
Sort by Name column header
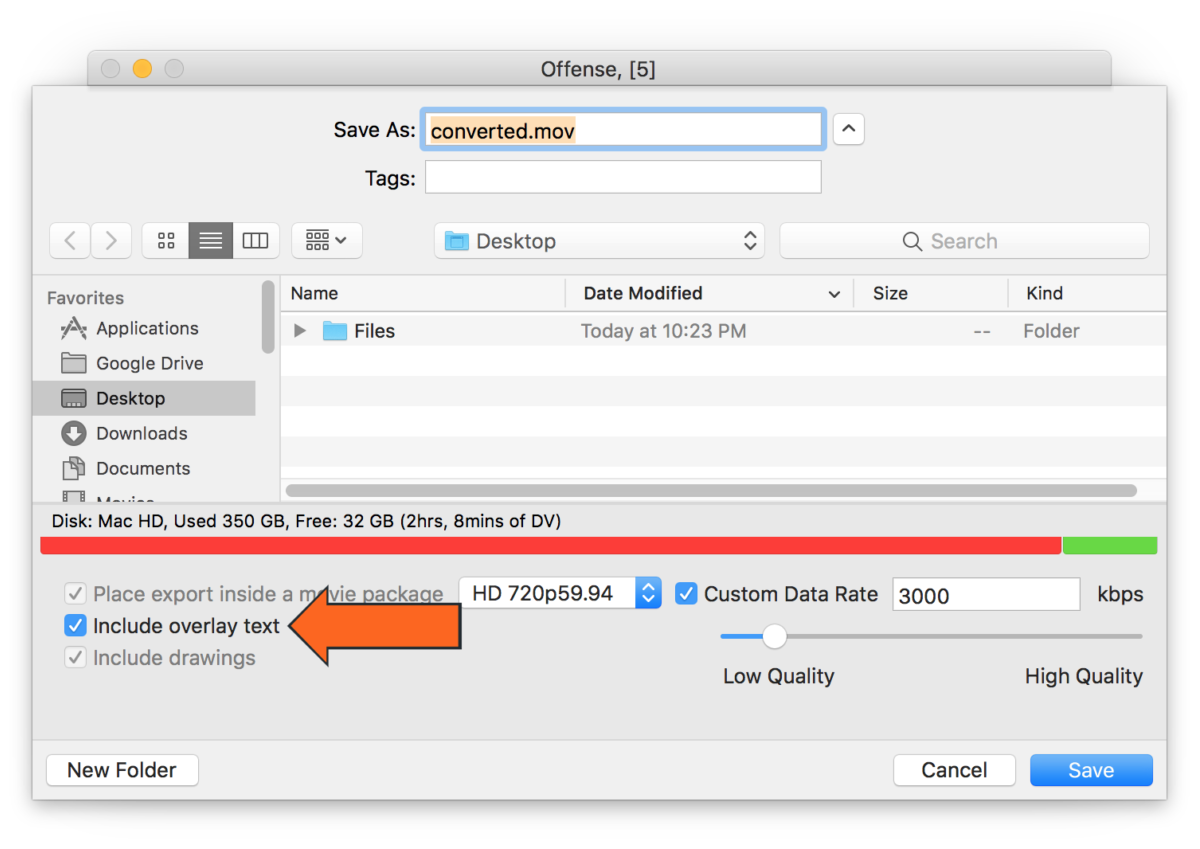pos(314,293)
